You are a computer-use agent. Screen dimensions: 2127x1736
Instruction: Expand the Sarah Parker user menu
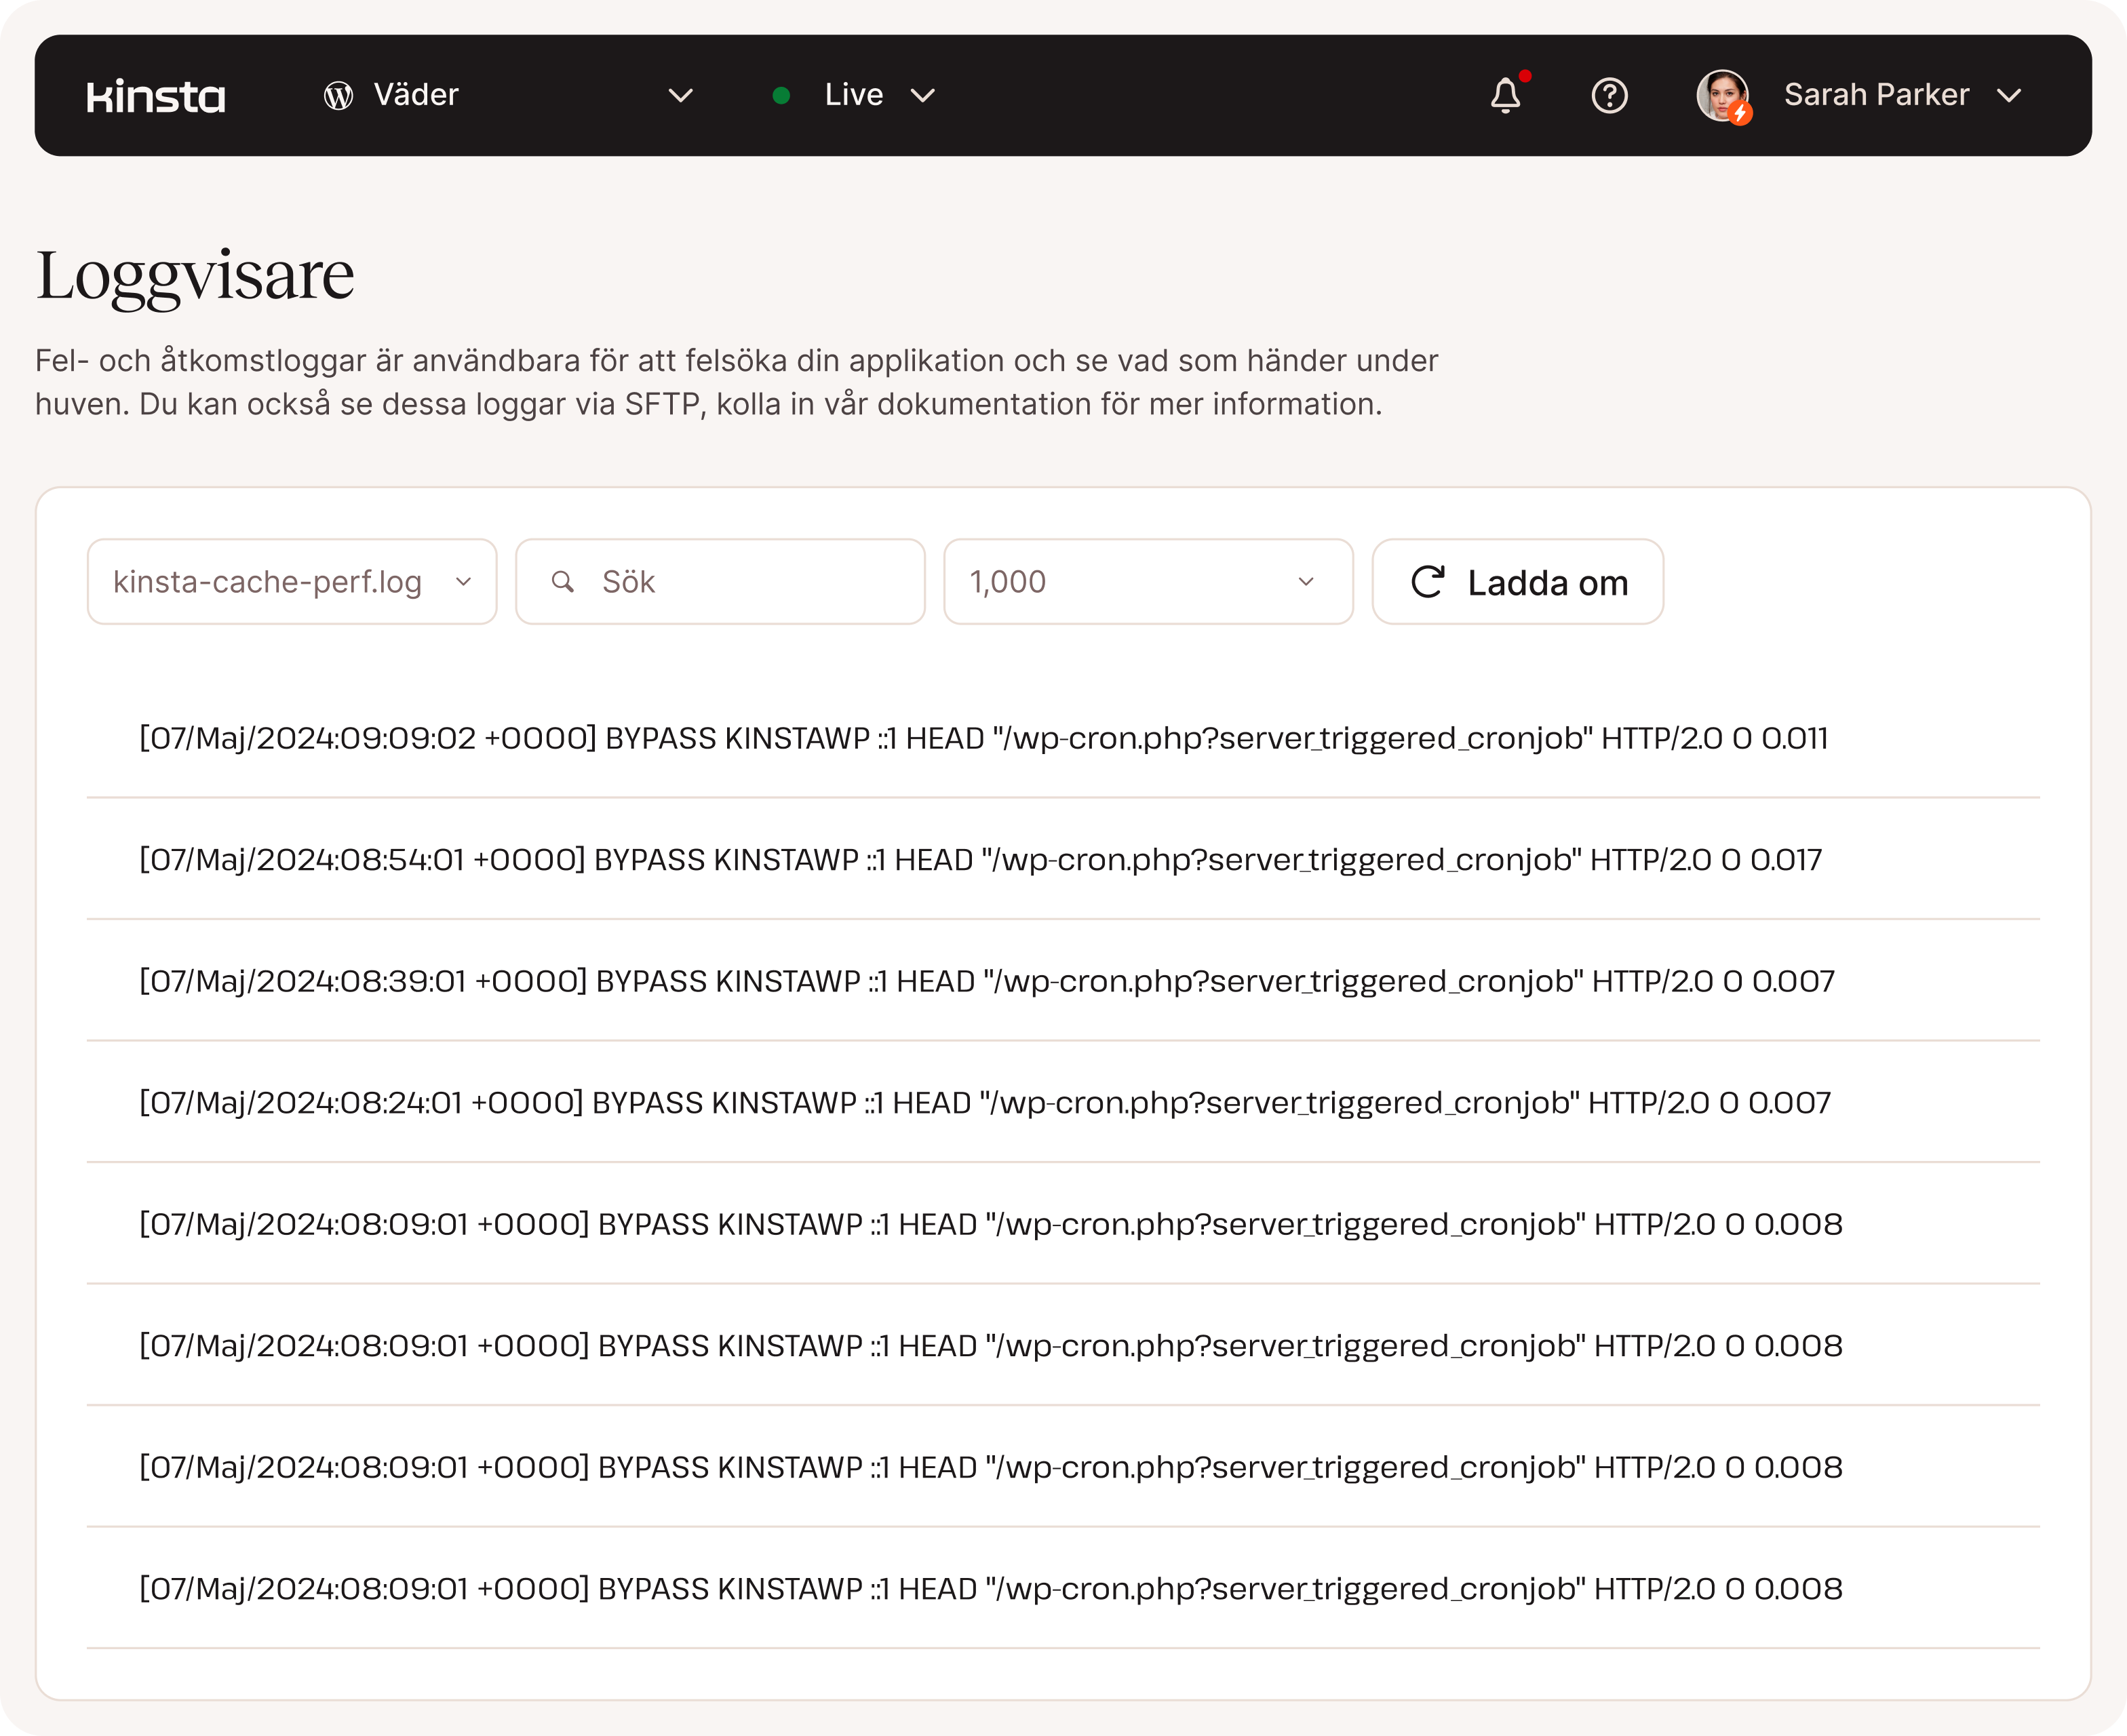click(2008, 96)
